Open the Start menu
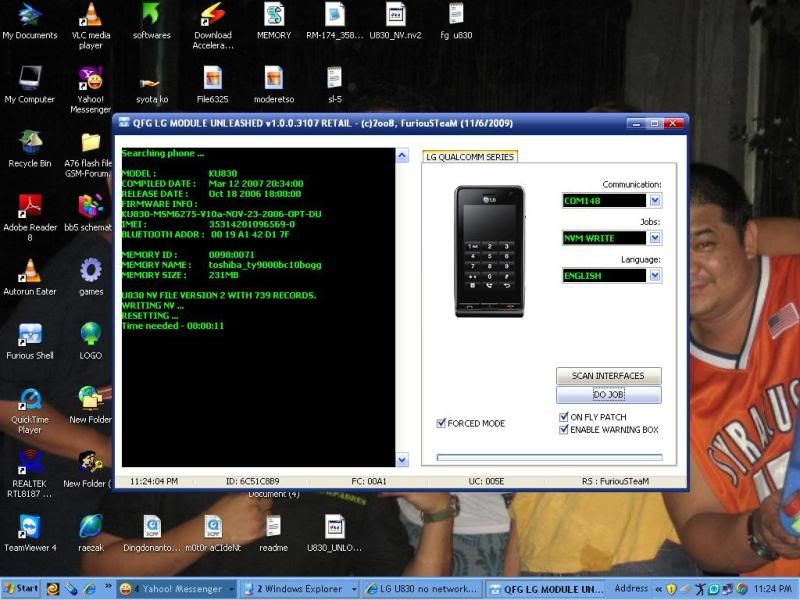The image size is (800, 600). pyautogui.click(x=21, y=589)
